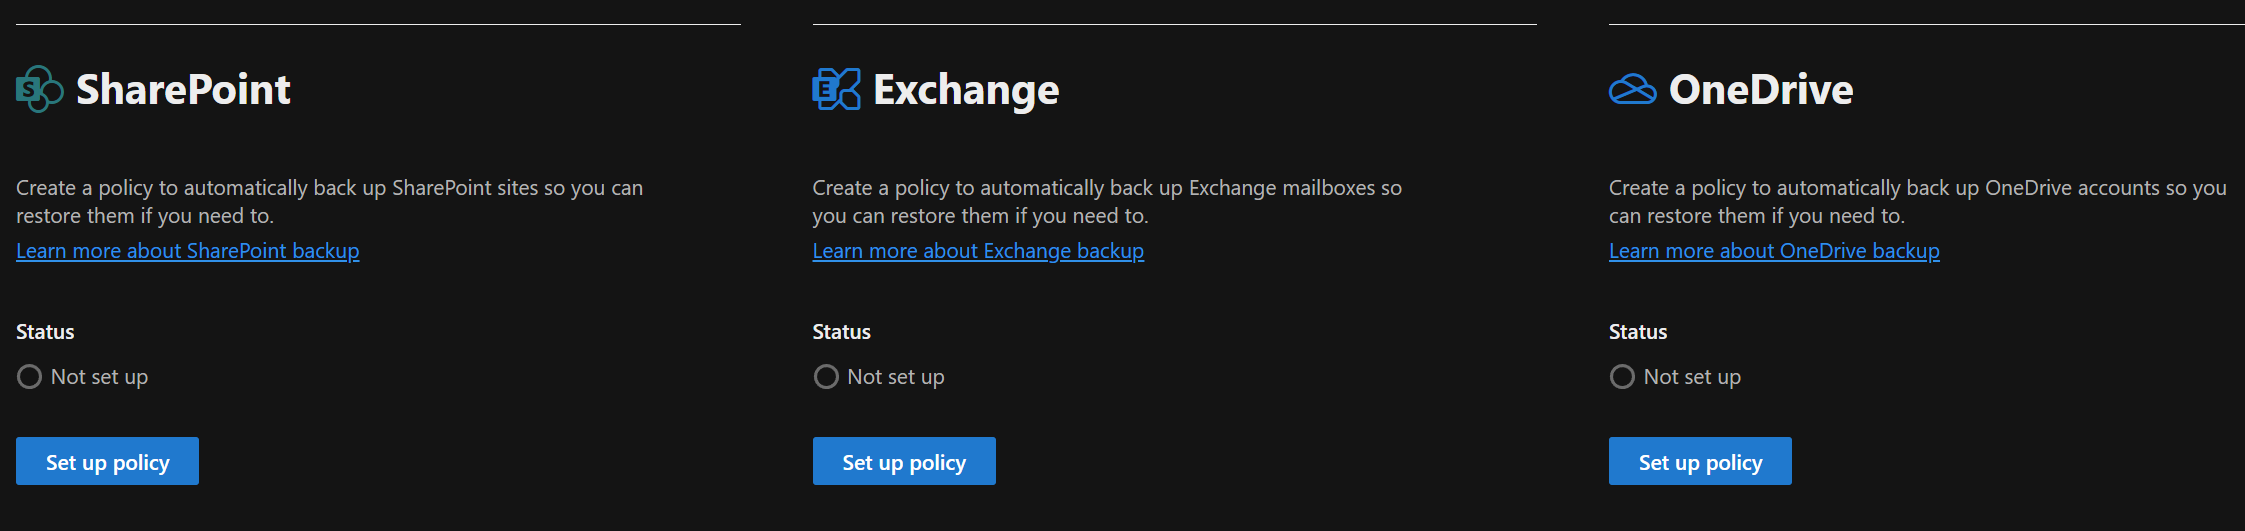Click the Exchange mailboxes backup description text
Screen dimensions: 2245x531
click(1107, 202)
